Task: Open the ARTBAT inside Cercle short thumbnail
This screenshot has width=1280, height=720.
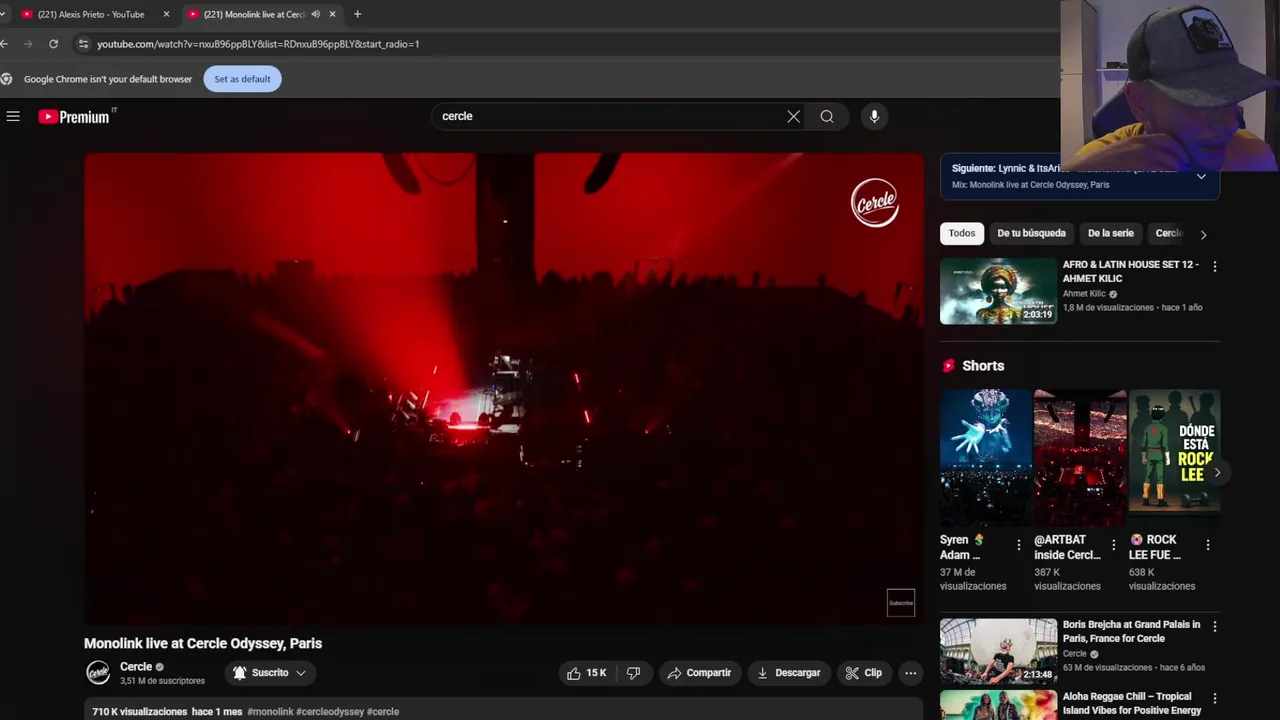Action: pyautogui.click(x=1080, y=457)
